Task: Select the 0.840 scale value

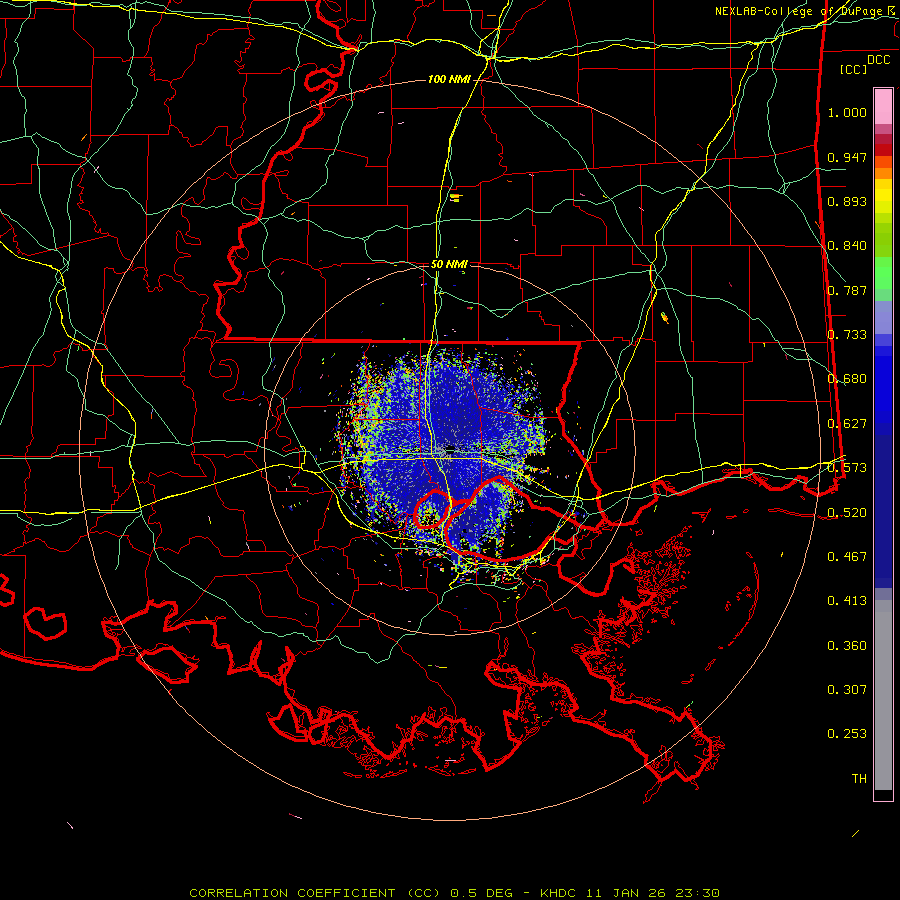Action: (x=847, y=246)
